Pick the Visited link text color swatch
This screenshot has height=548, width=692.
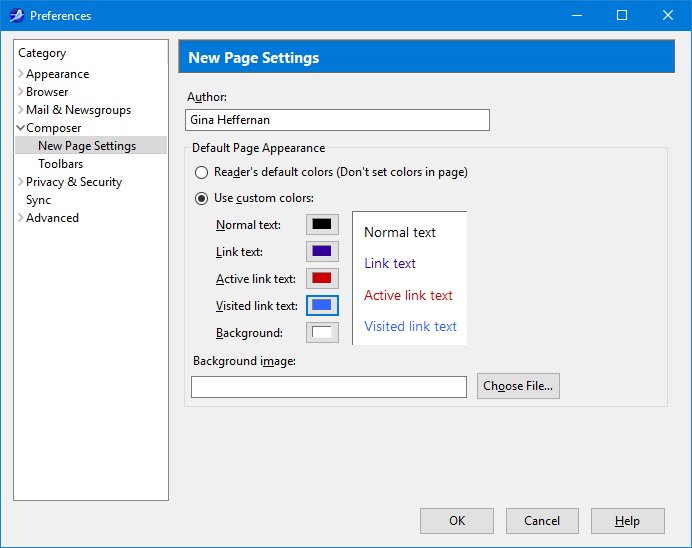click(322, 305)
